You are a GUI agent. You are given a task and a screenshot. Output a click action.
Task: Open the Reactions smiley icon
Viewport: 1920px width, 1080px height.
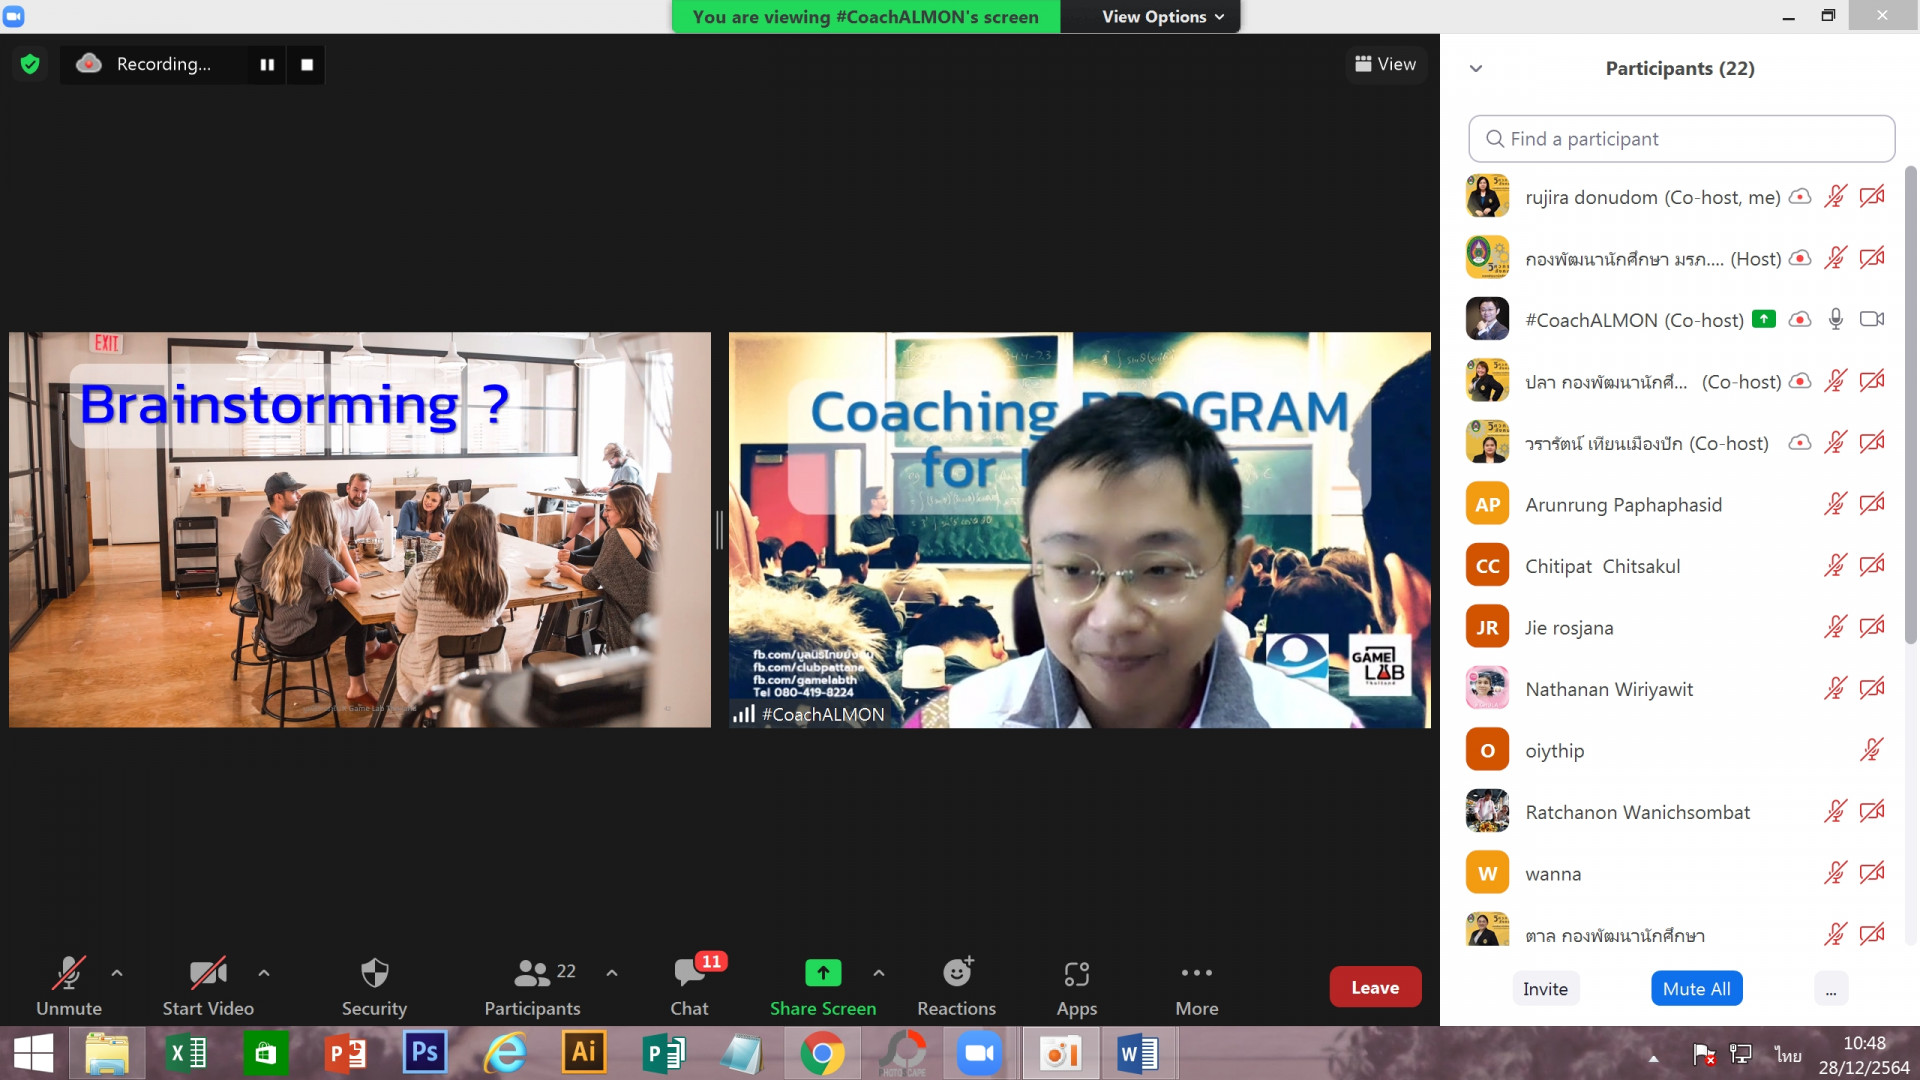957,973
